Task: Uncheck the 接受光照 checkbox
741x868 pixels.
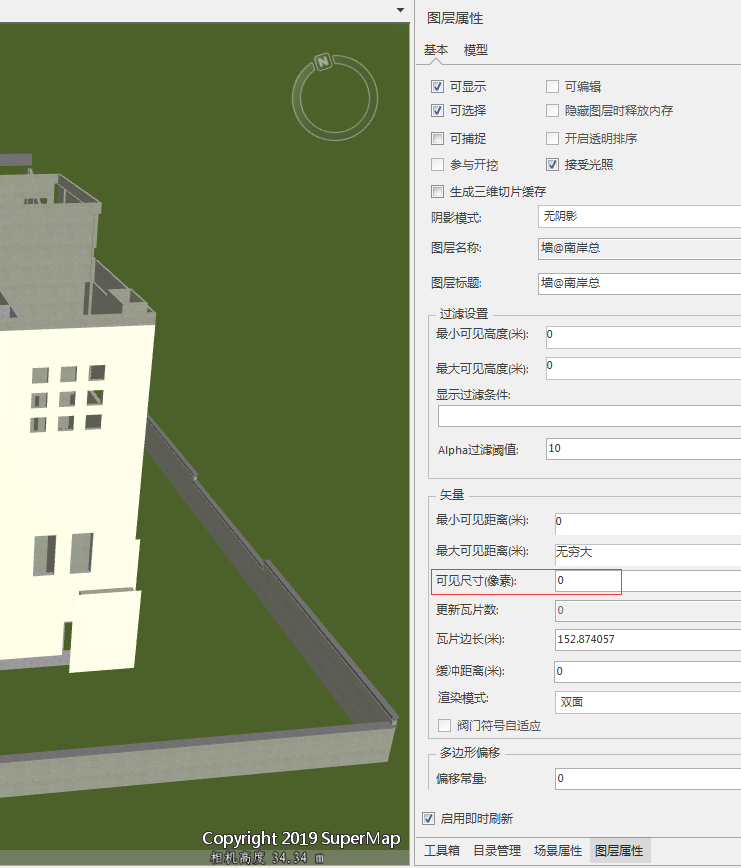Action: pyautogui.click(x=552, y=164)
